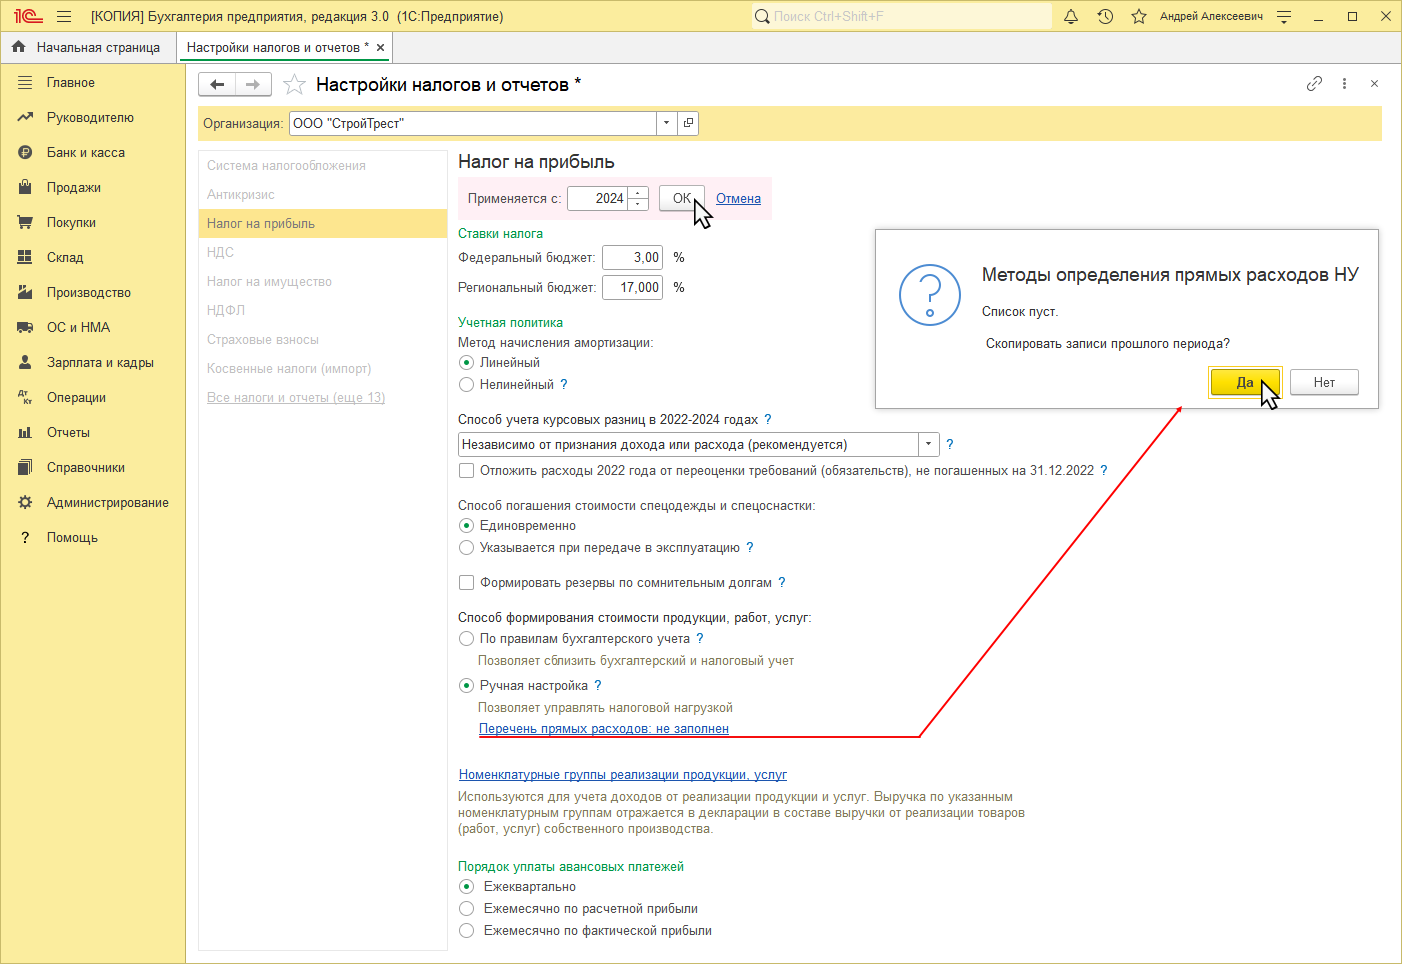
Task: Select Ручная настройка radio button
Action: tap(466, 686)
